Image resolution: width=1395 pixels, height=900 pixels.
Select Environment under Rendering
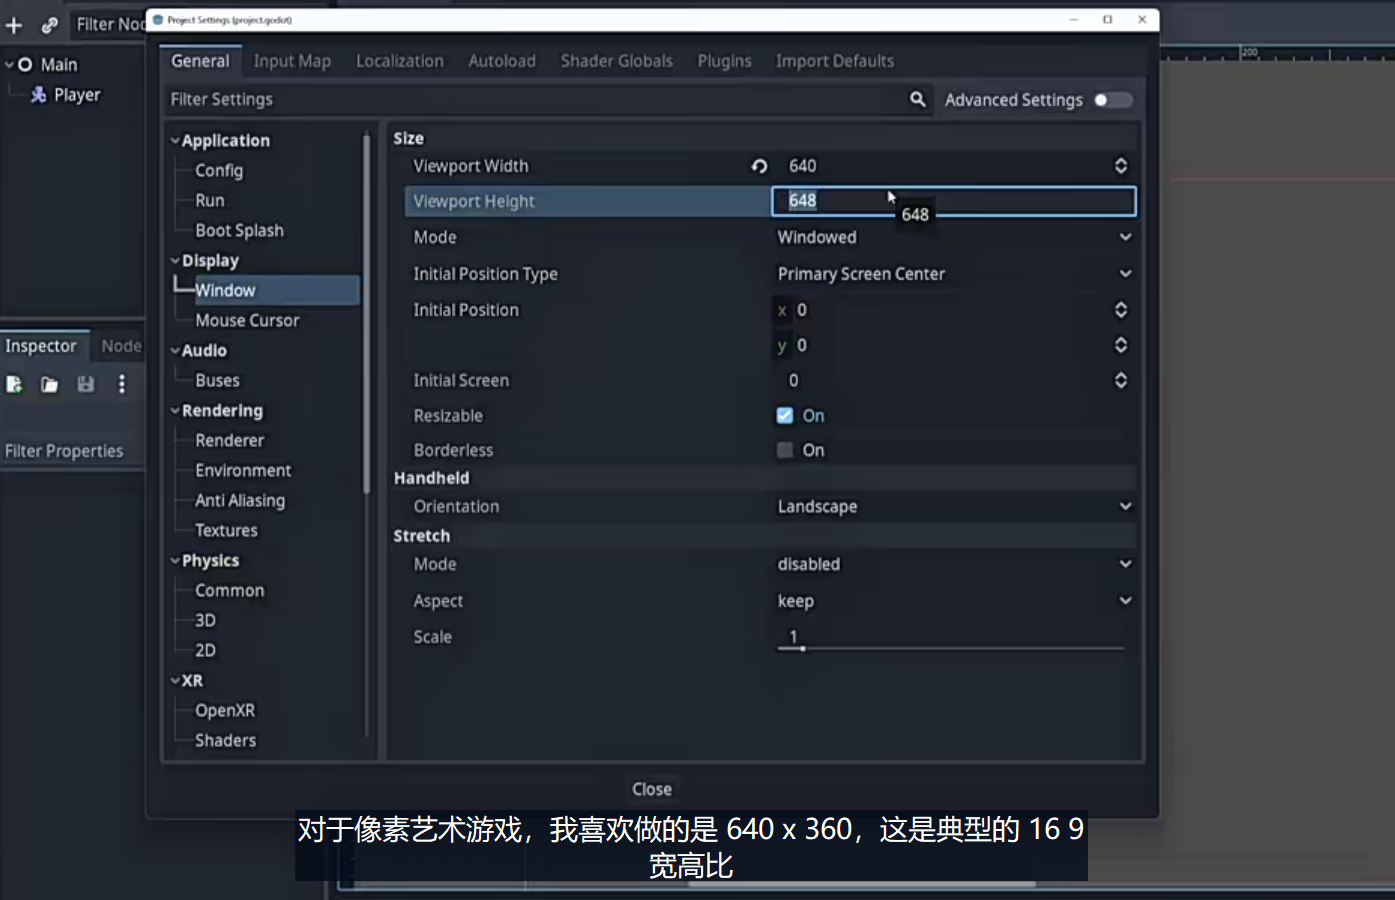243,471
